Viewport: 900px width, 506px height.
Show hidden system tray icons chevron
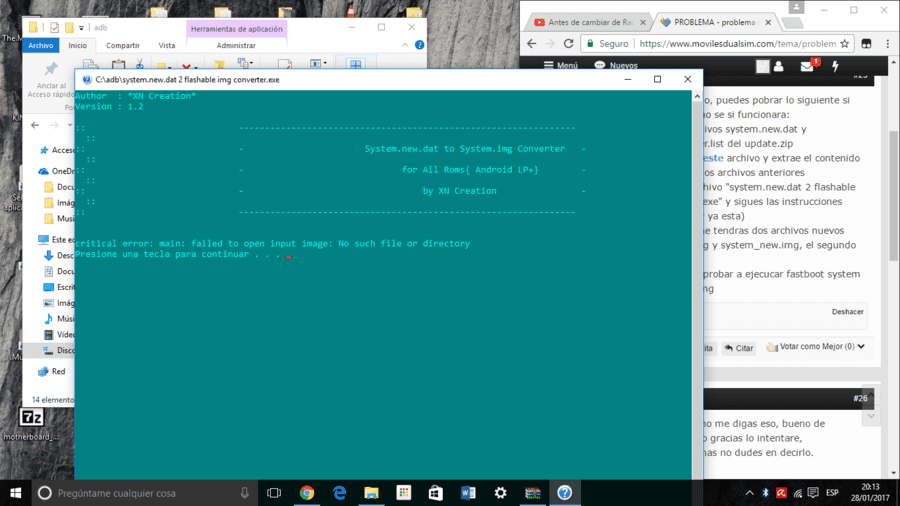click(x=750, y=493)
